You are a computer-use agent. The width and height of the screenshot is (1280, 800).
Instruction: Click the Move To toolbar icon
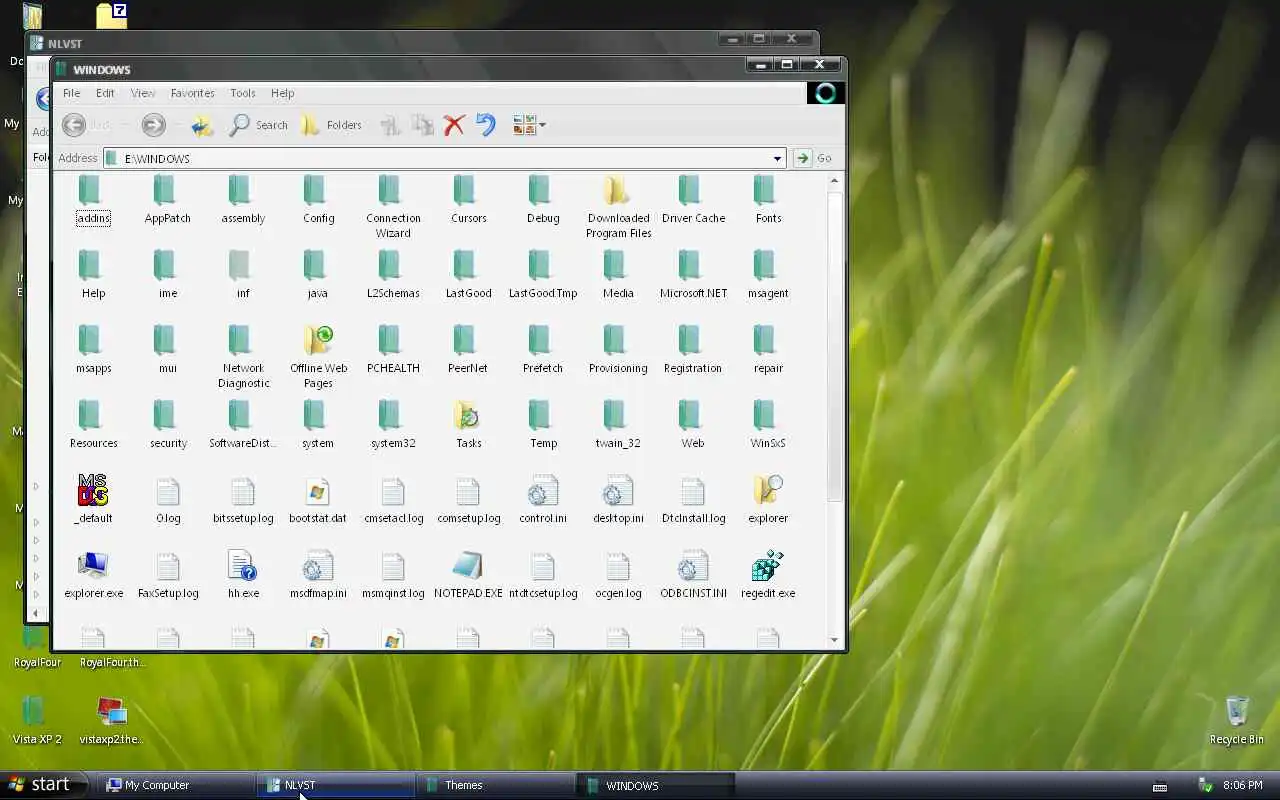click(x=390, y=125)
